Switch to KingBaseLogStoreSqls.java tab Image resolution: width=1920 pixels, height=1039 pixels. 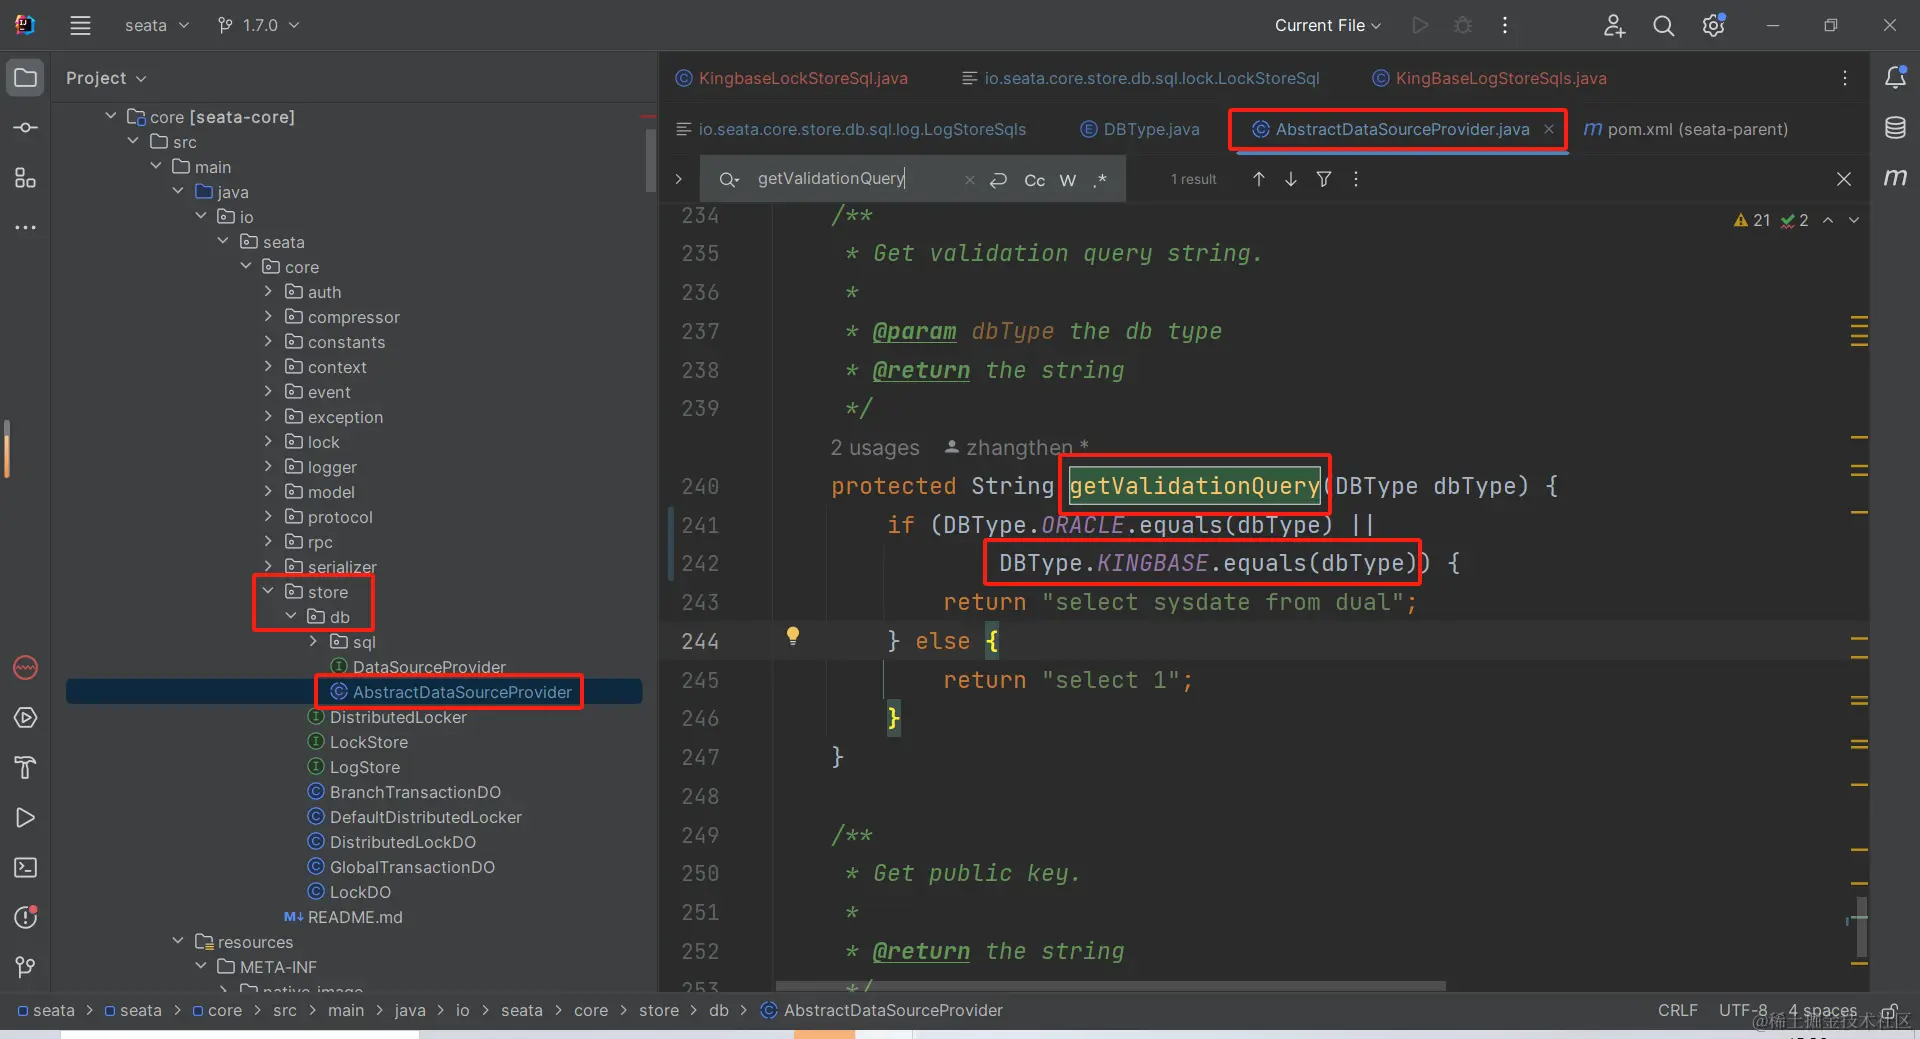tap(1490, 78)
